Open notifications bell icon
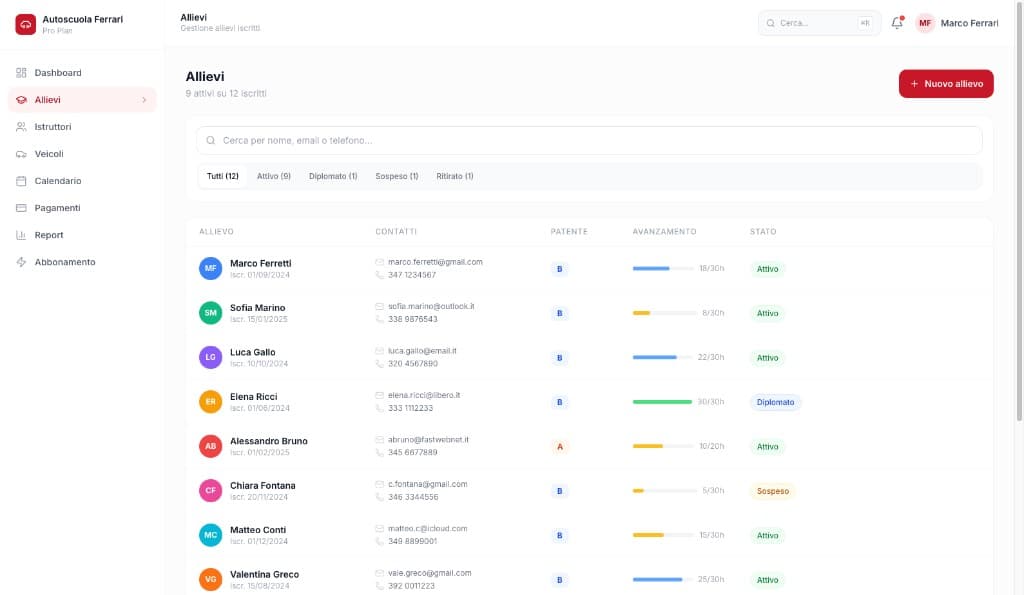The image size is (1024, 595). [x=897, y=23]
